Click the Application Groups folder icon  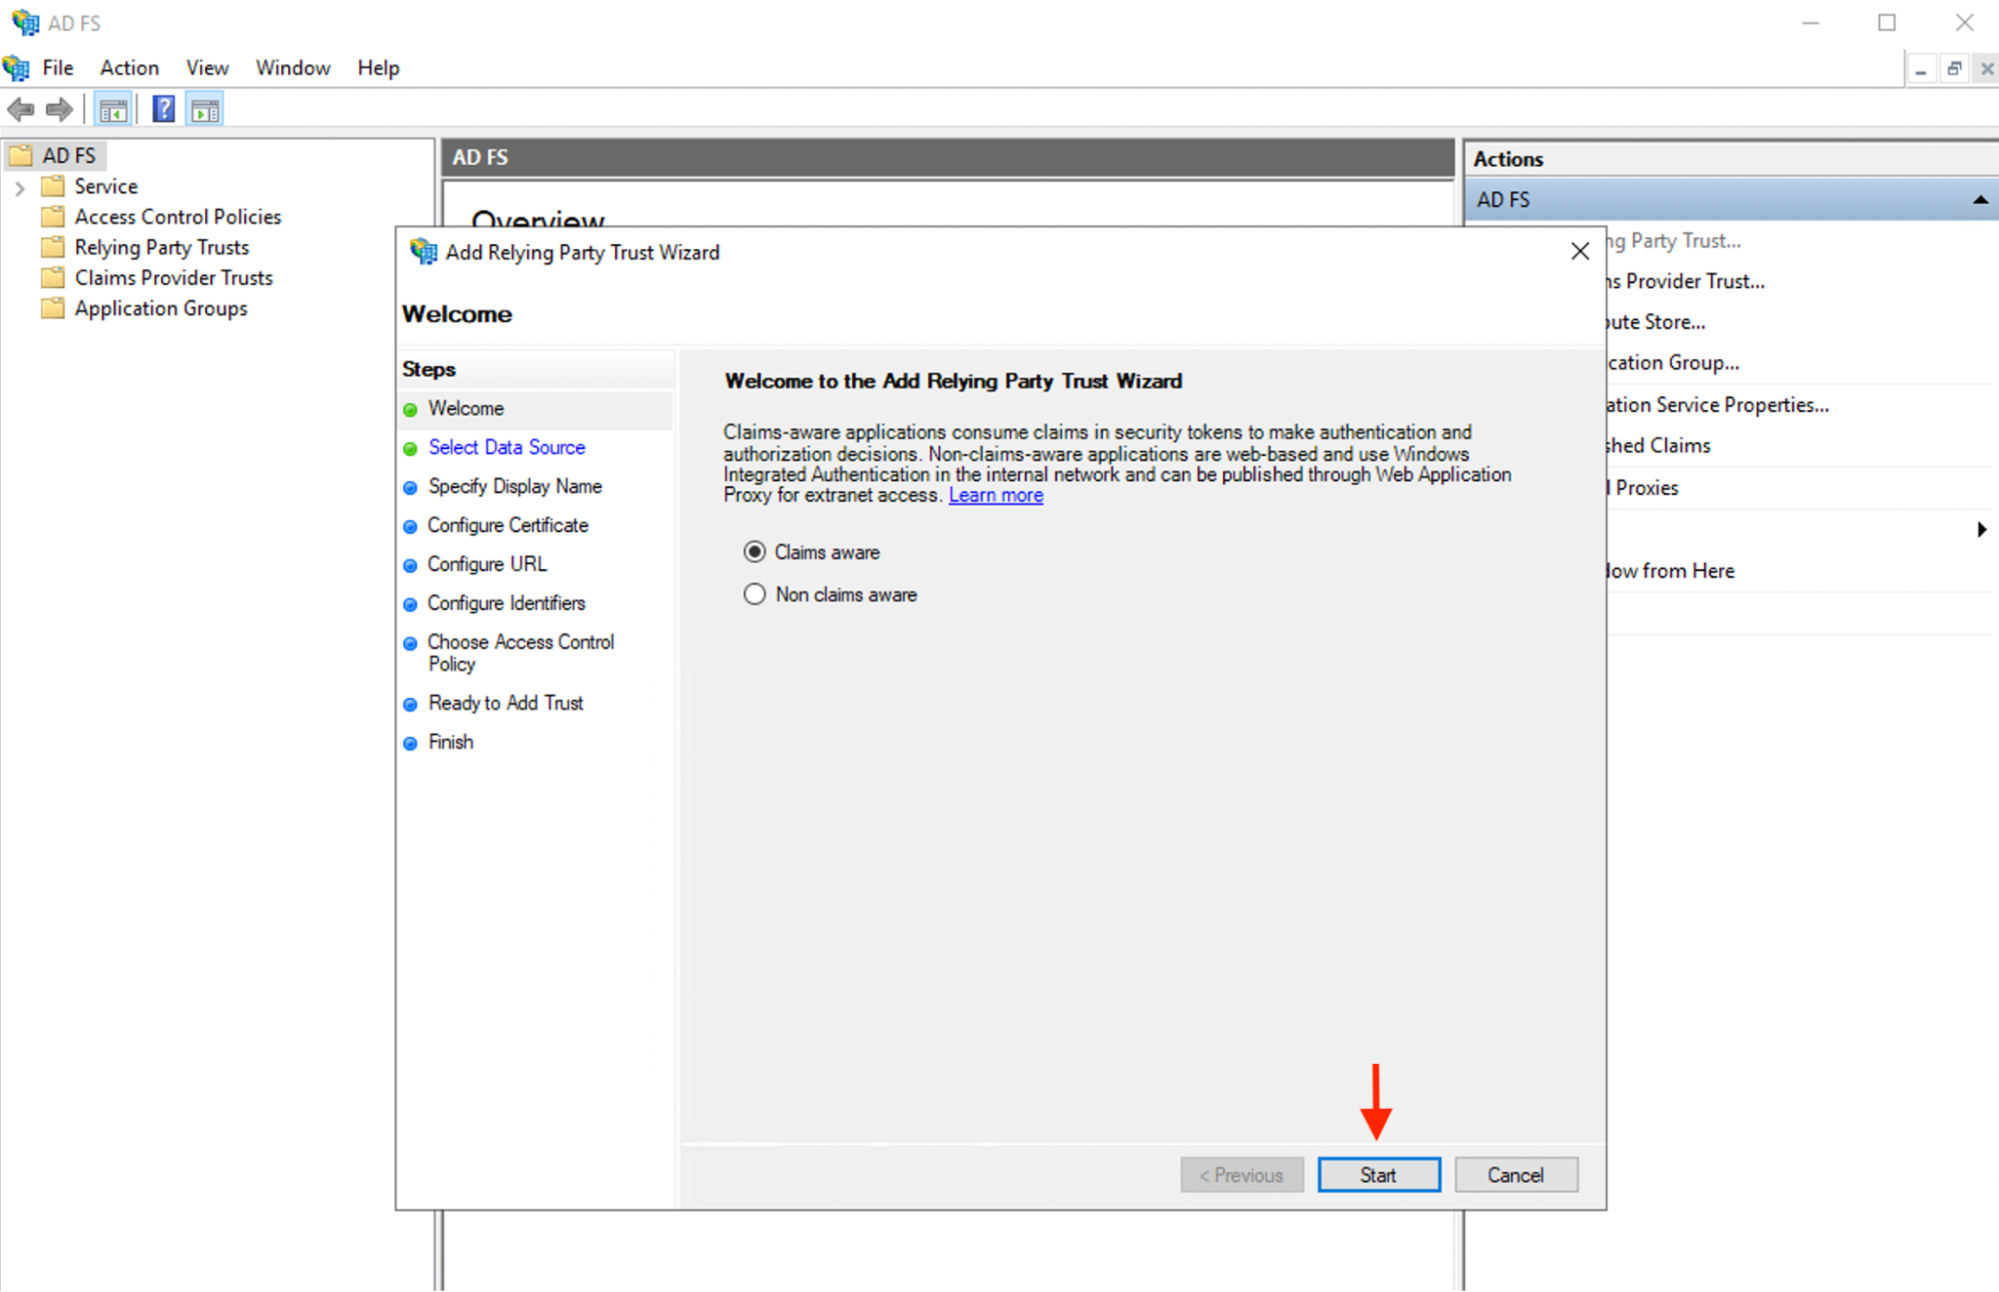point(53,308)
